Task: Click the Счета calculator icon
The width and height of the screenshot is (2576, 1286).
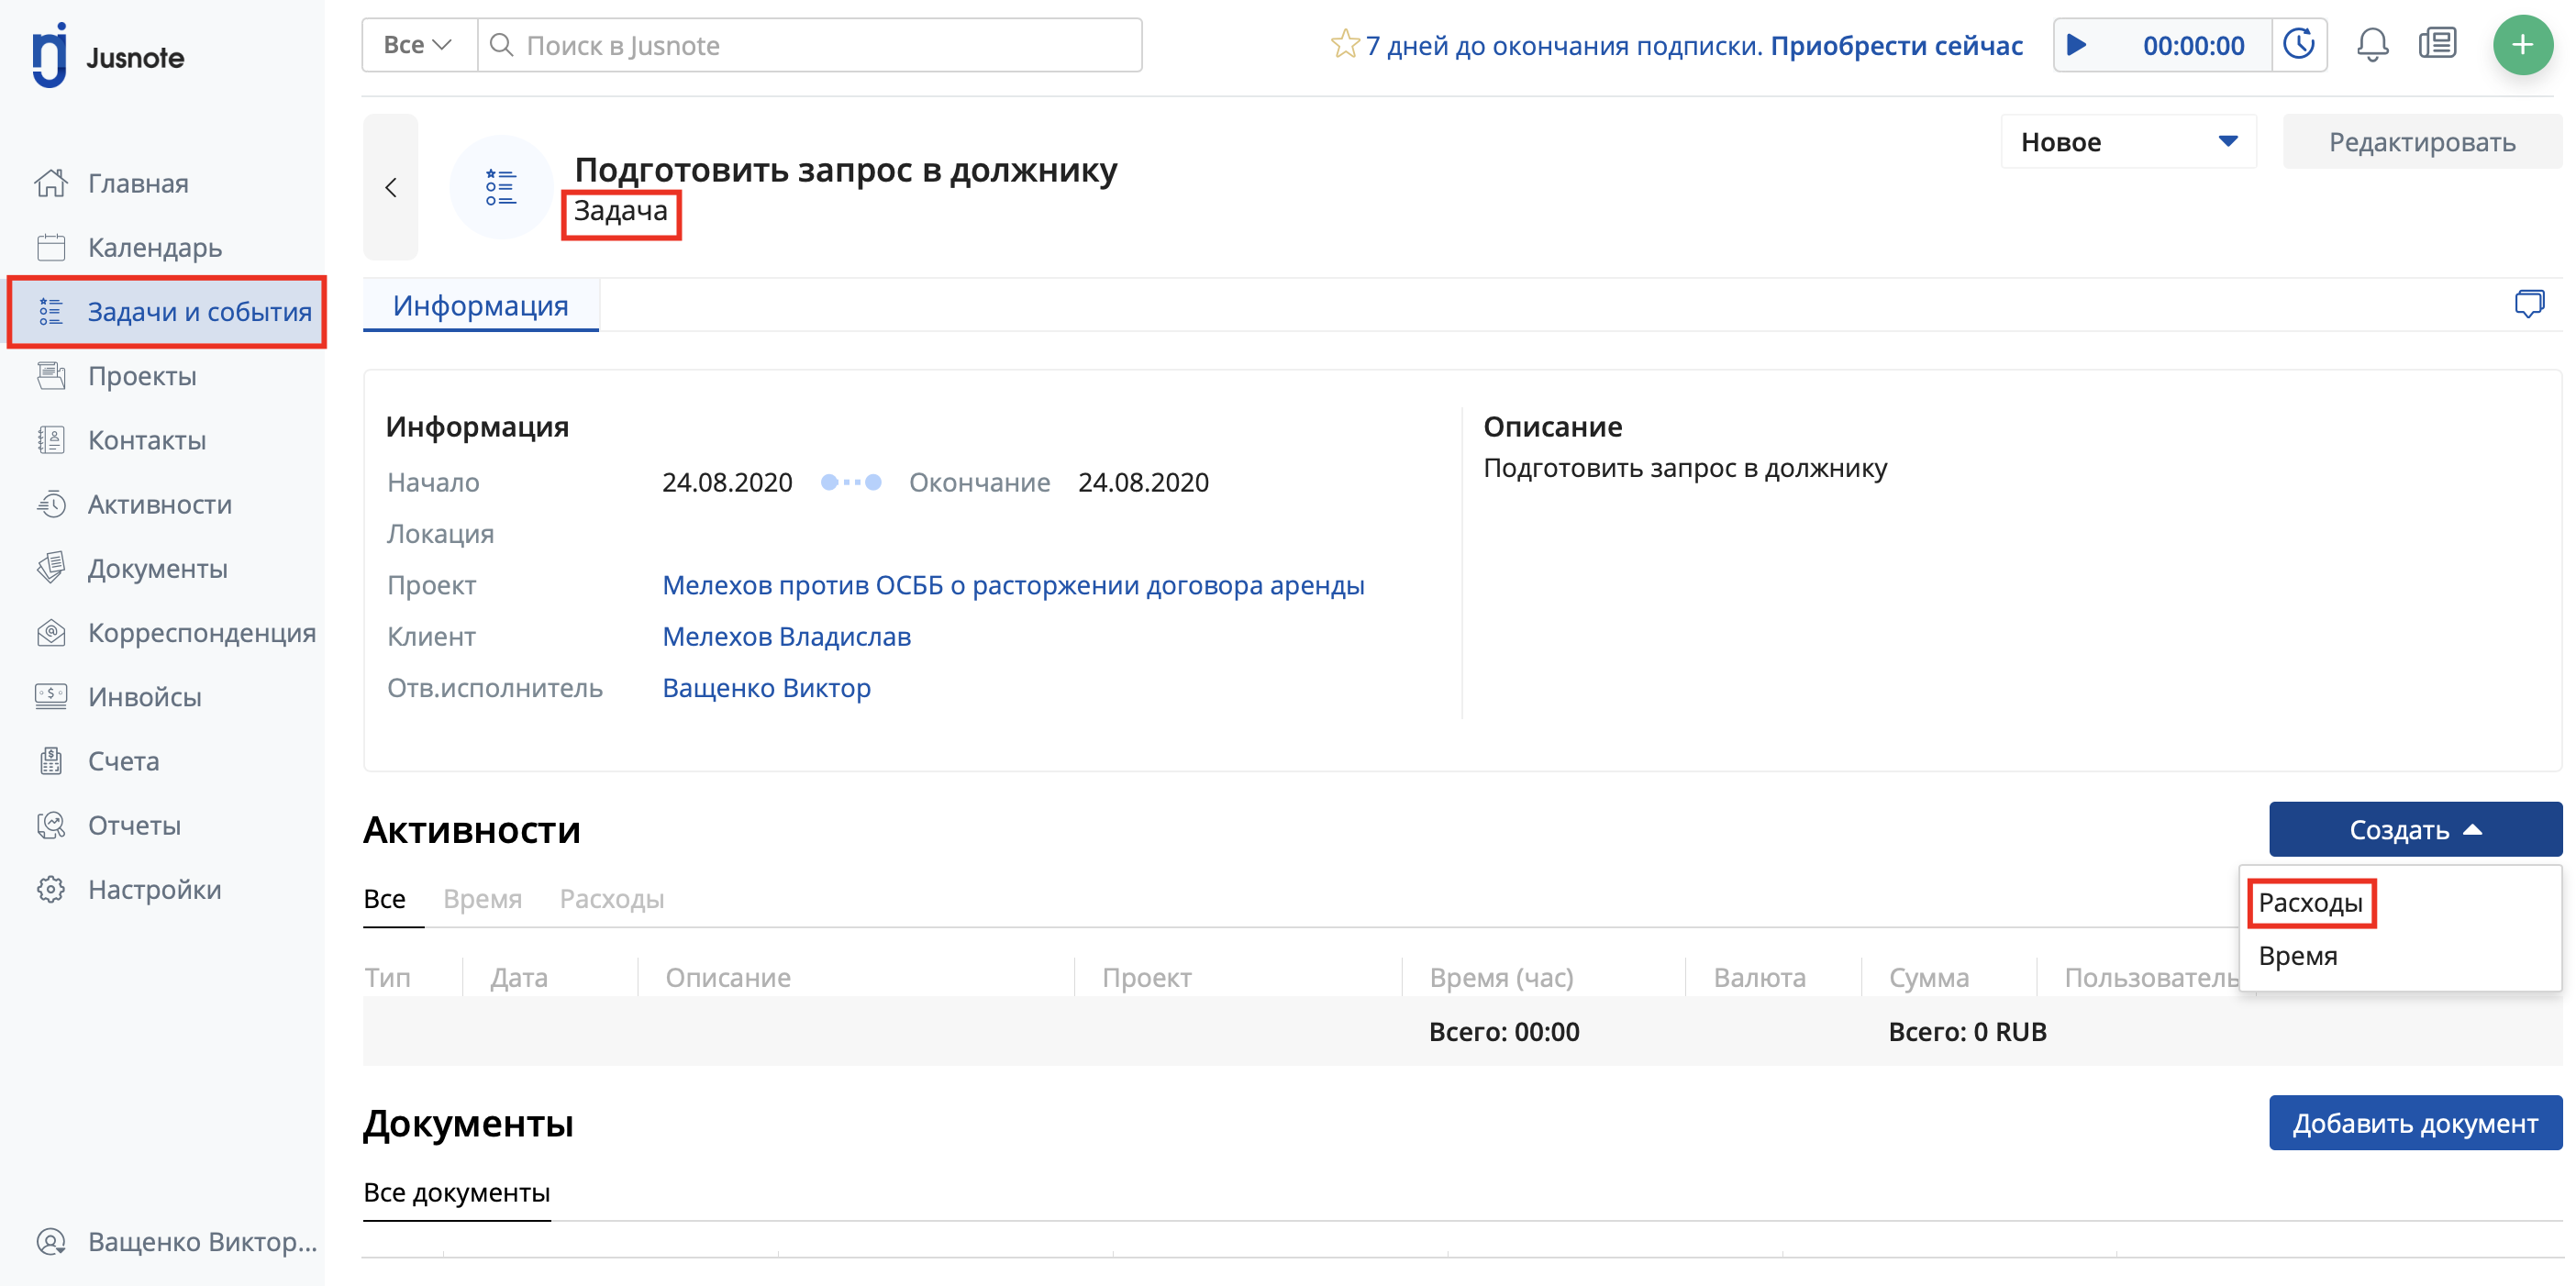Action: point(51,760)
